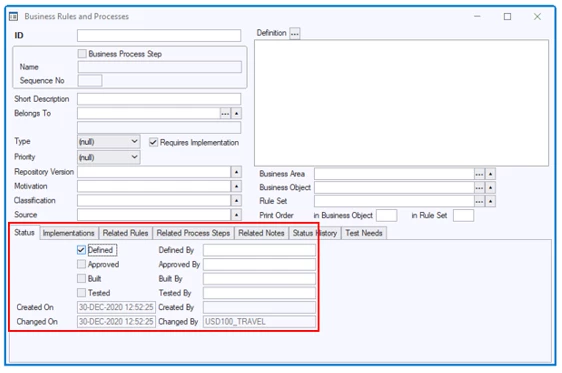Click the Business Object input field
The image size is (562, 373).
point(394,188)
